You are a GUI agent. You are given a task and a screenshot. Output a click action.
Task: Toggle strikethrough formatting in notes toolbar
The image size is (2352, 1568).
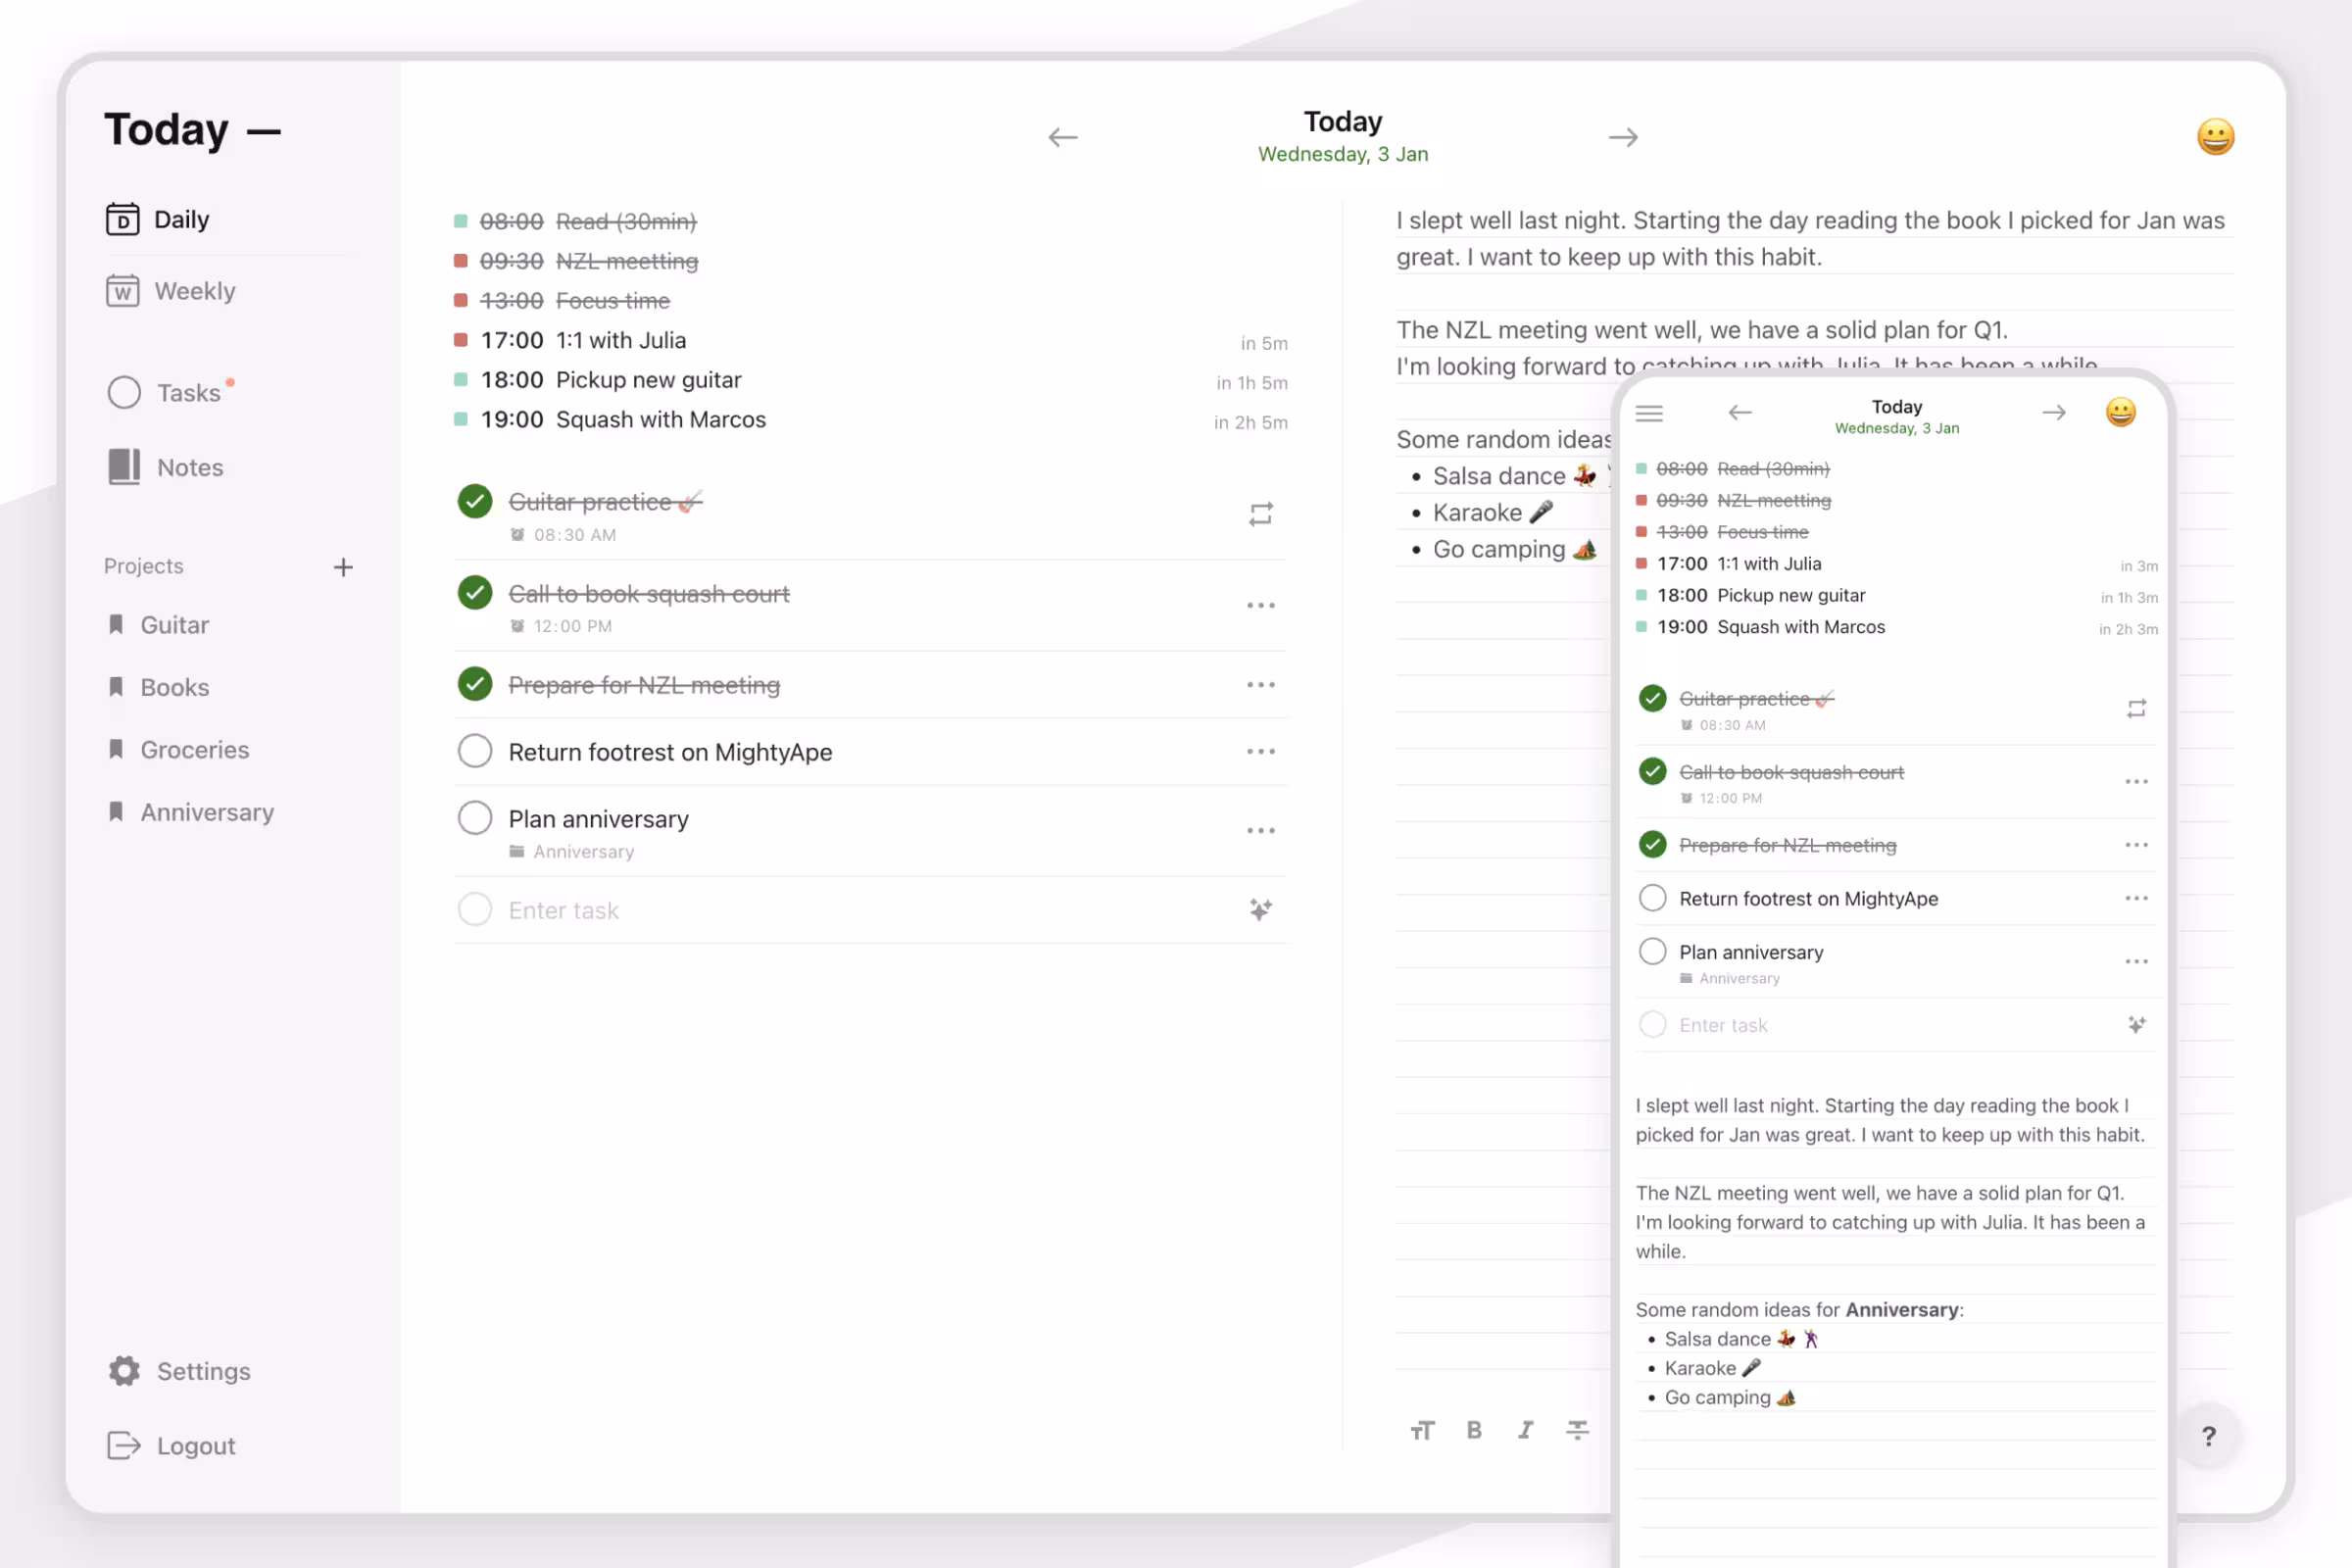pyautogui.click(x=1577, y=1430)
